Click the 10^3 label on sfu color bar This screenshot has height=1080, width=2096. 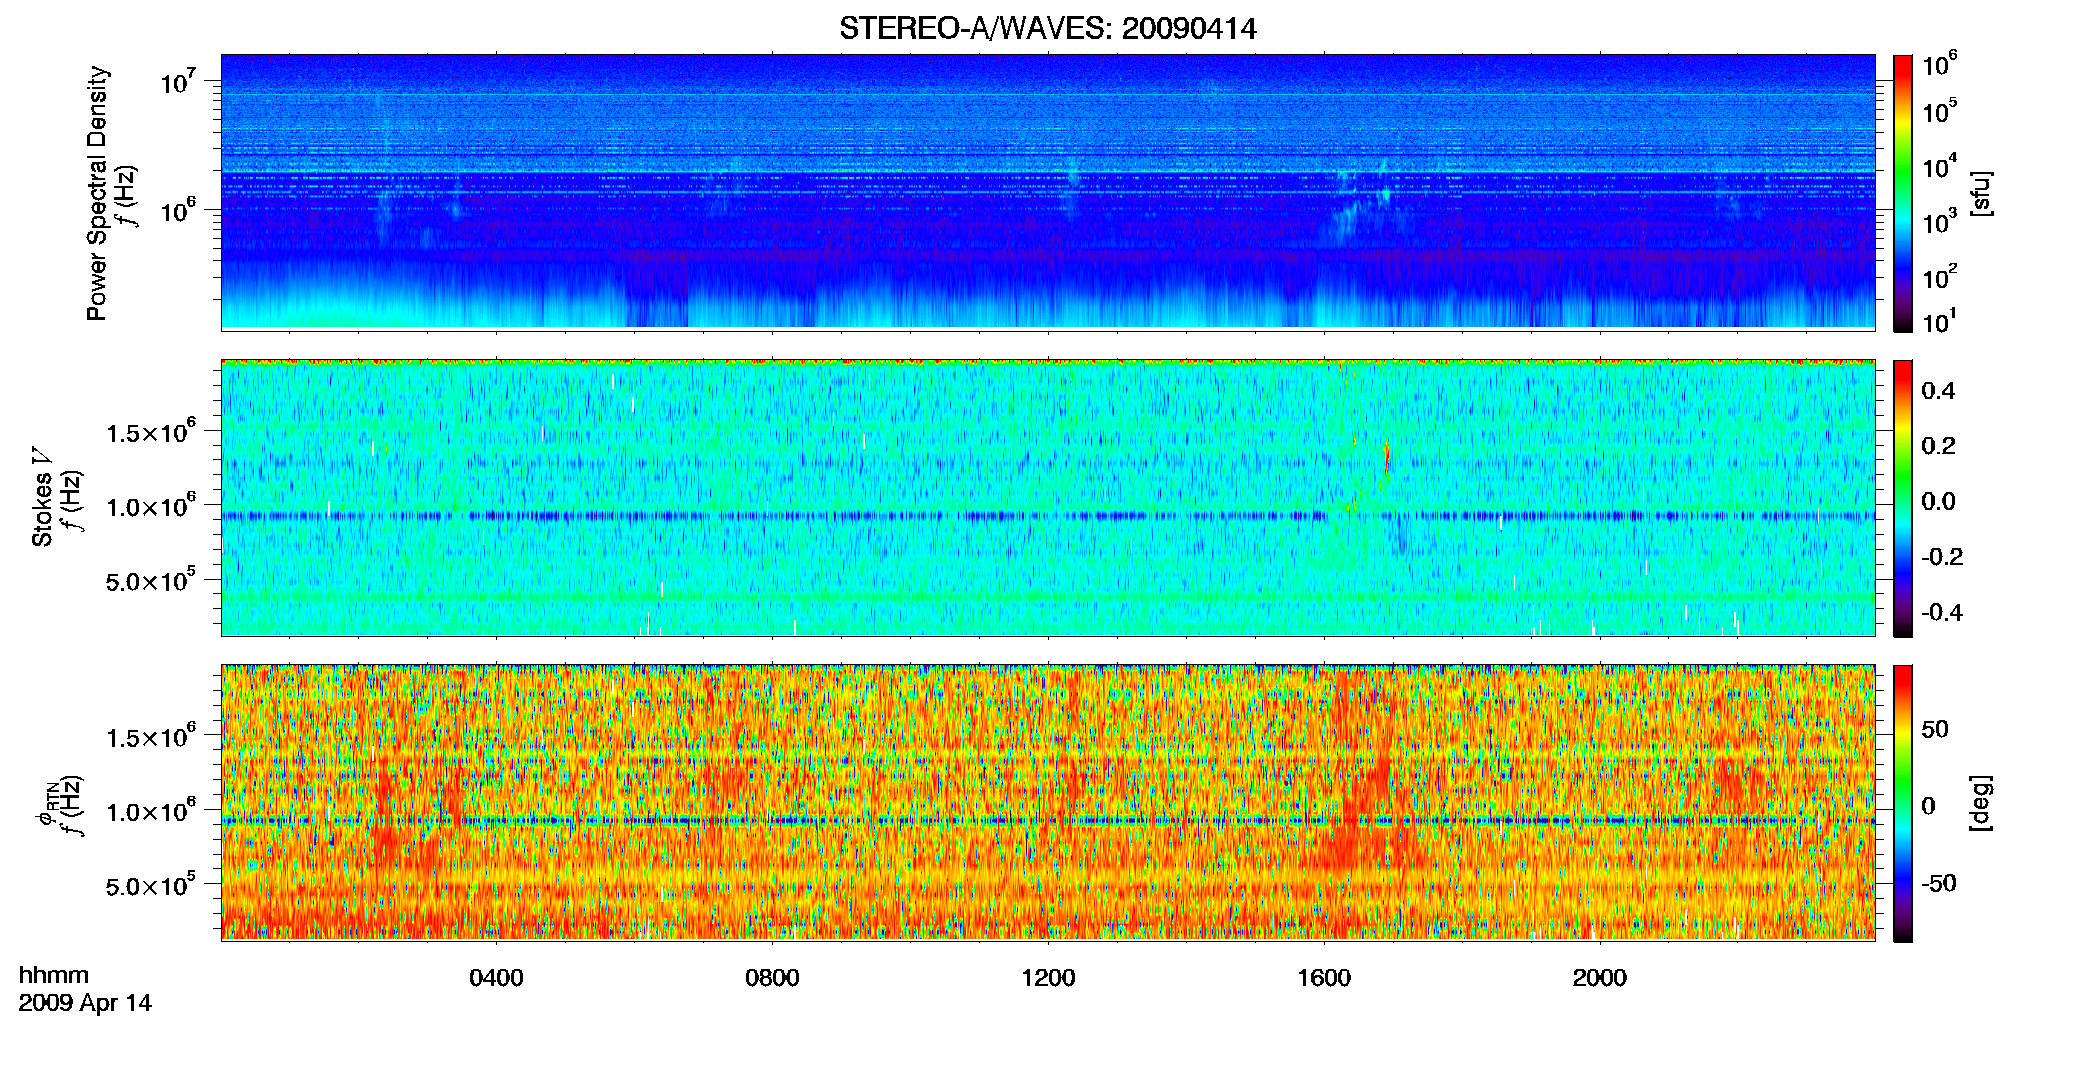1940,222
